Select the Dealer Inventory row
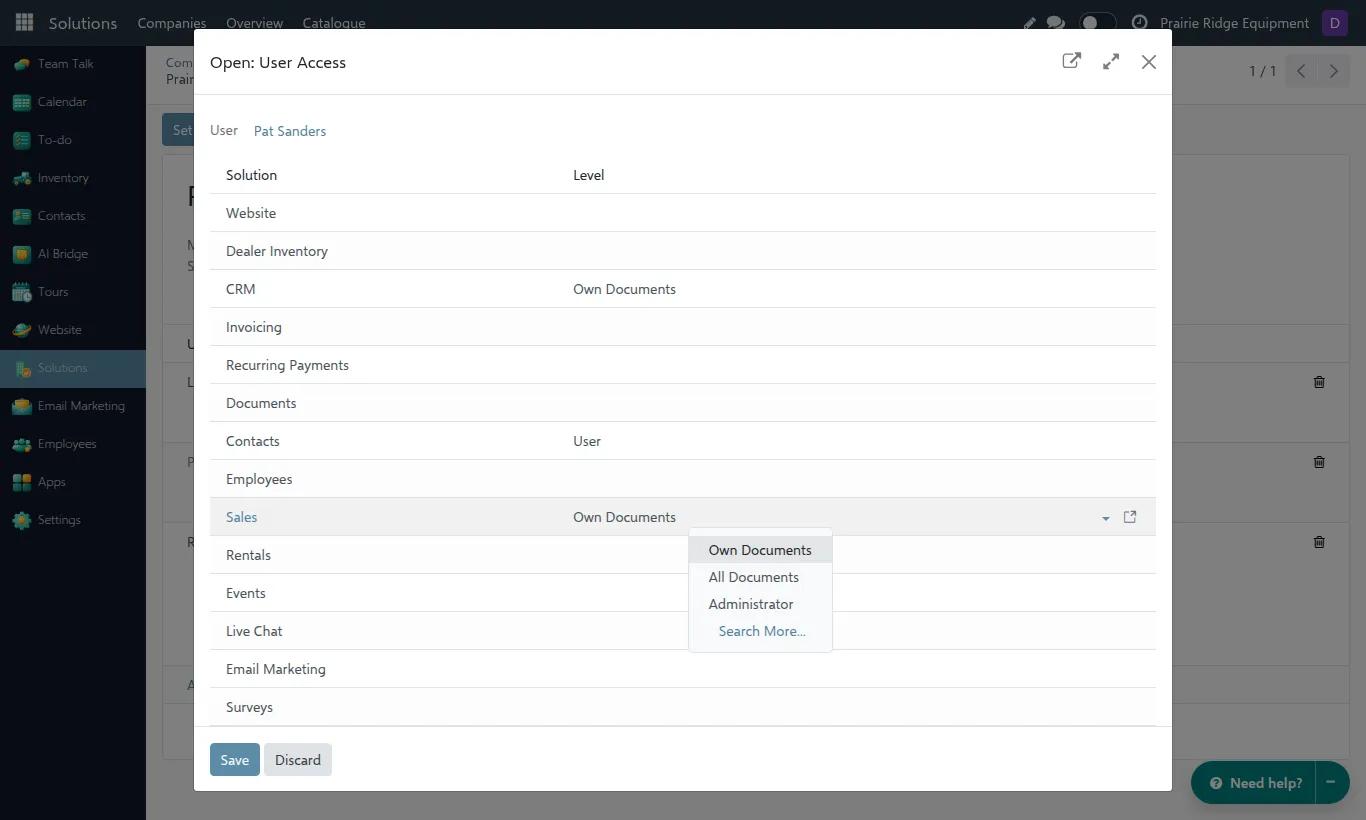Screen dimensions: 1366x820 point(683,251)
